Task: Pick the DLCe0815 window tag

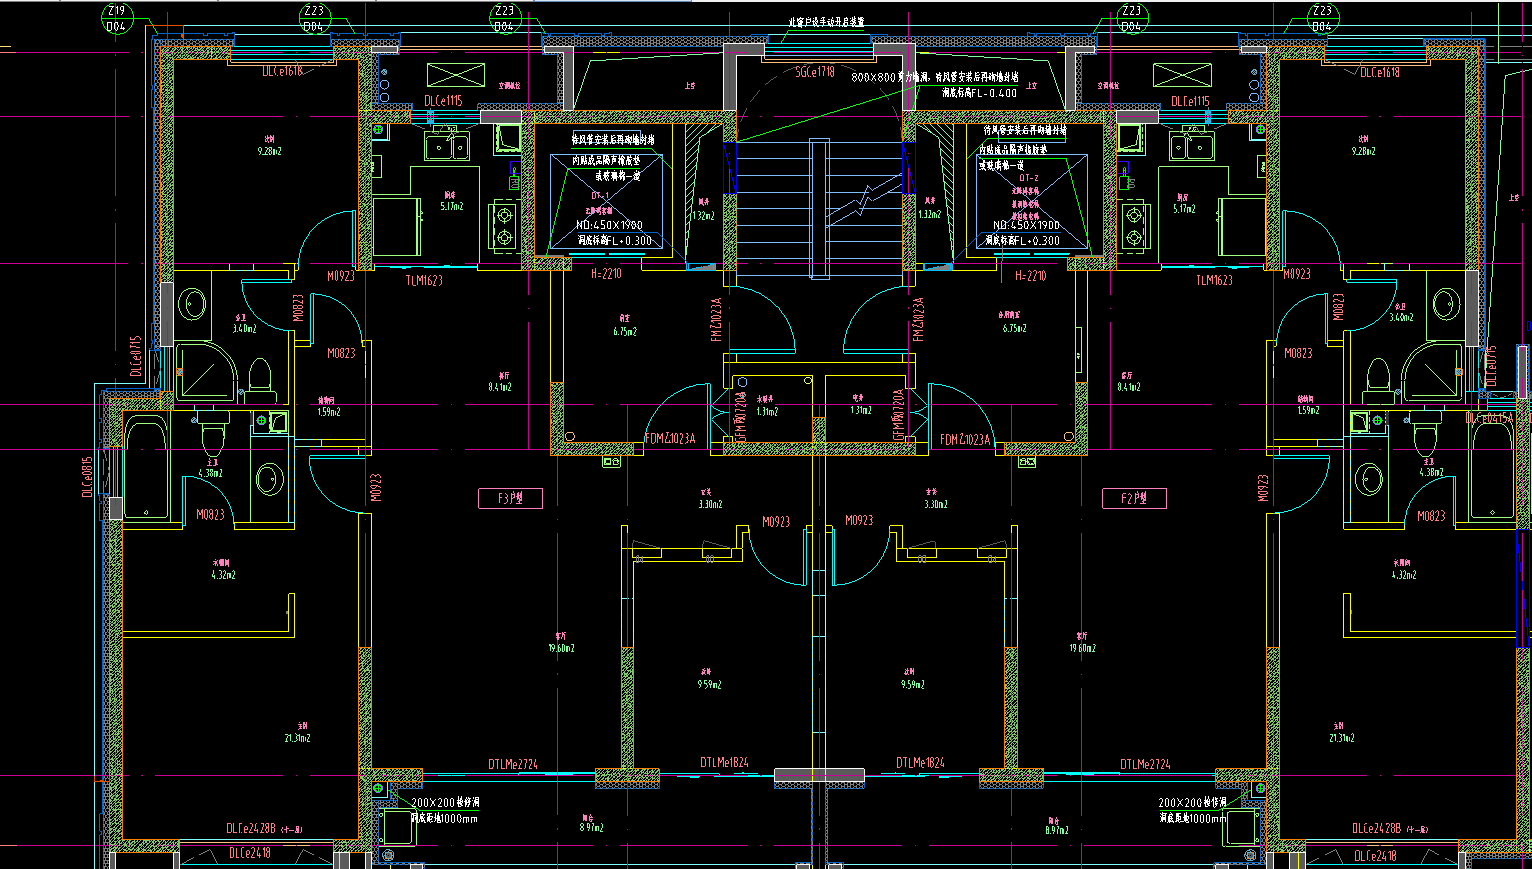Action: click(88, 476)
